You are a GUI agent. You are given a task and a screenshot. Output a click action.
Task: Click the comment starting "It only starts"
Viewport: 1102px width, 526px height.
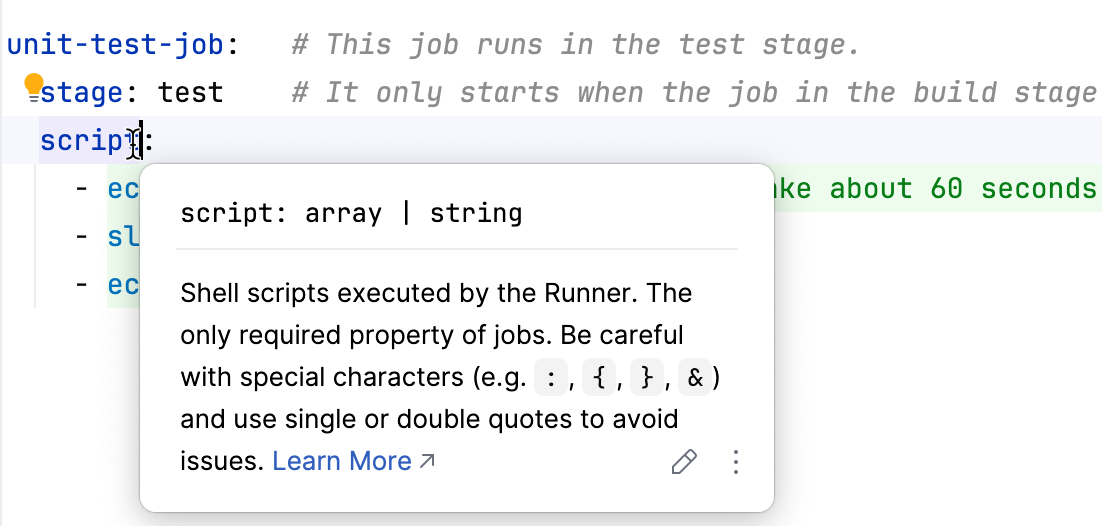click(x=690, y=93)
